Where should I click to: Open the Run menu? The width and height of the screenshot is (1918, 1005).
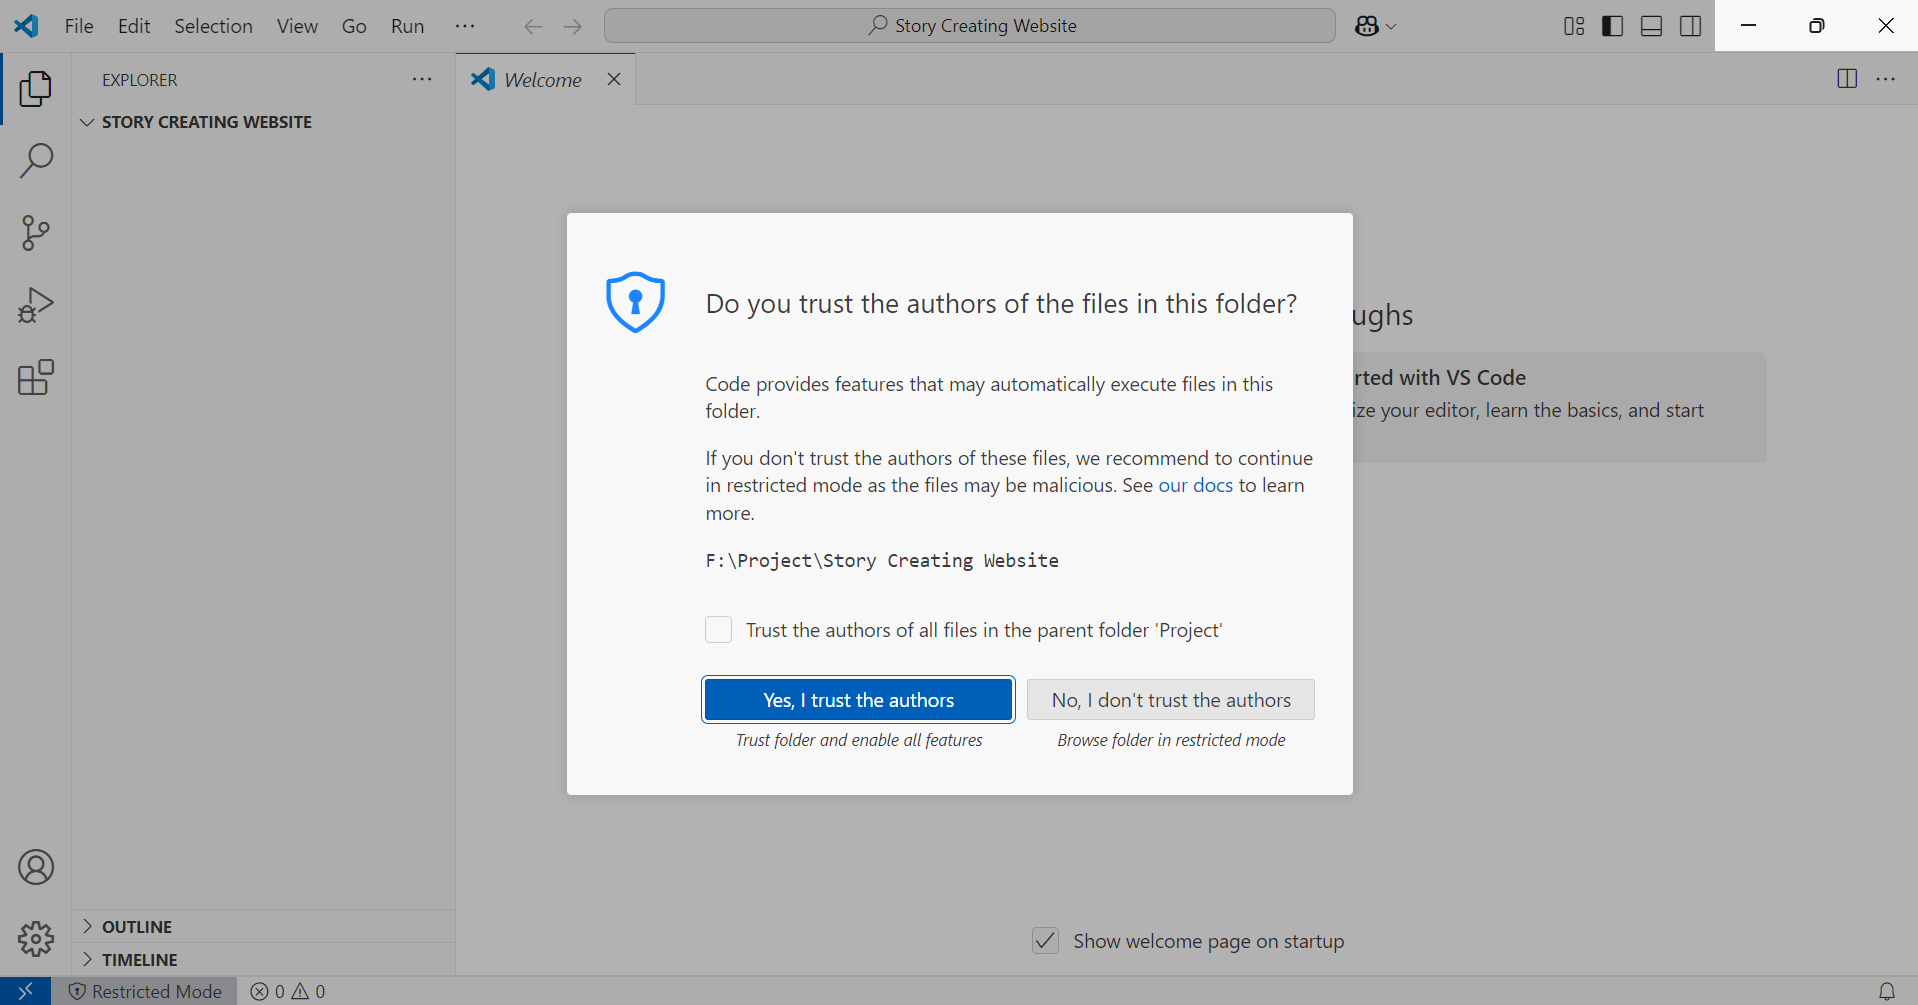pyautogui.click(x=408, y=26)
